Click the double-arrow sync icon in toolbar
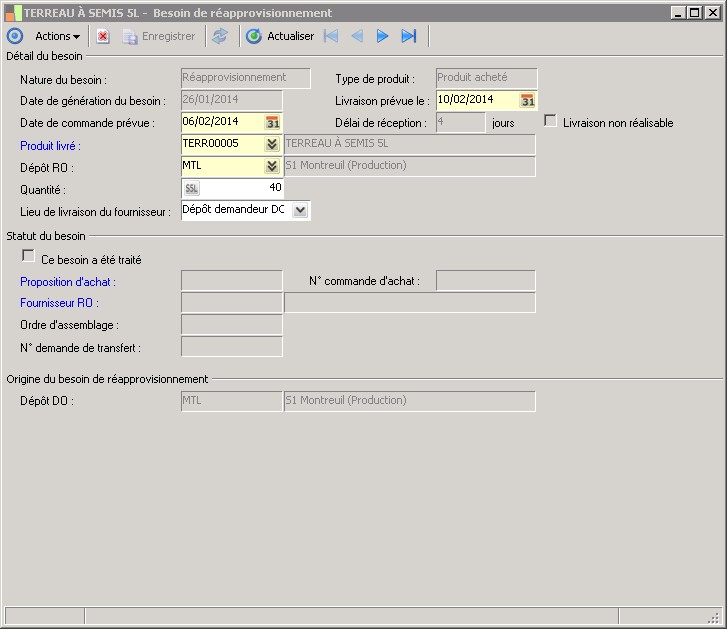Image resolution: width=727 pixels, height=629 pixels. tap(220, 36)
